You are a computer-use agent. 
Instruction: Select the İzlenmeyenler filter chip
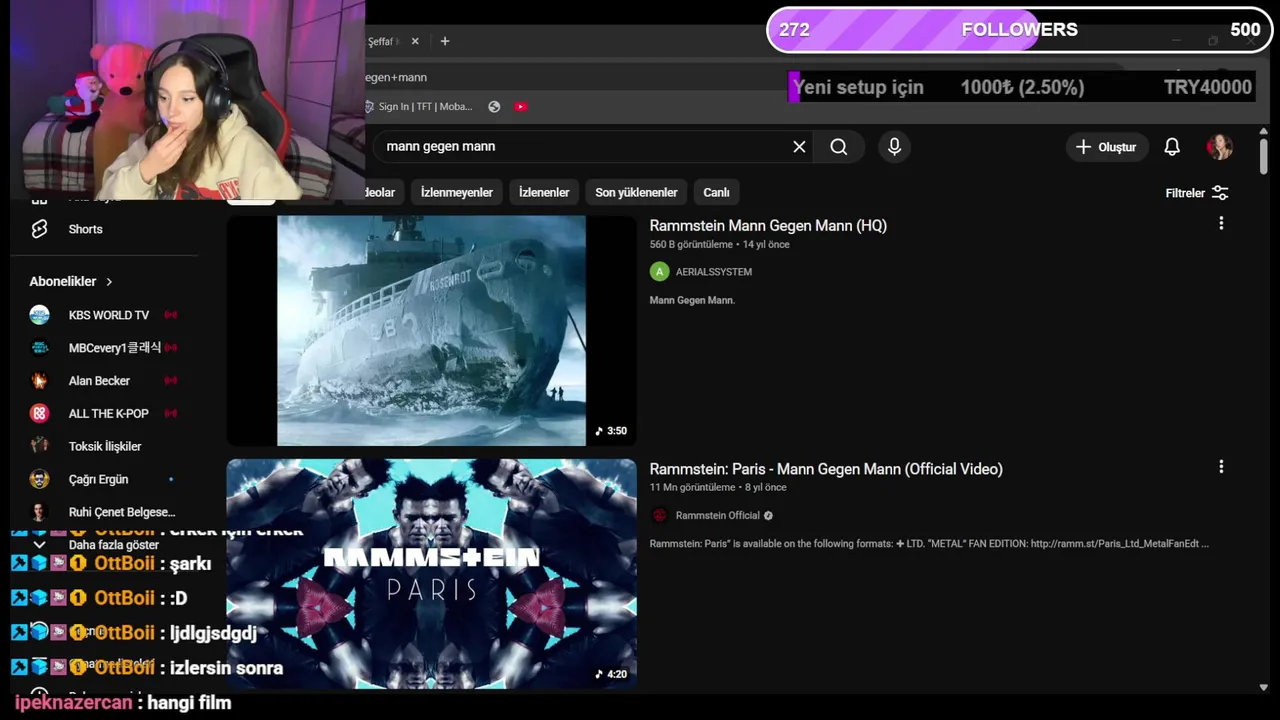tap(457, 192)
